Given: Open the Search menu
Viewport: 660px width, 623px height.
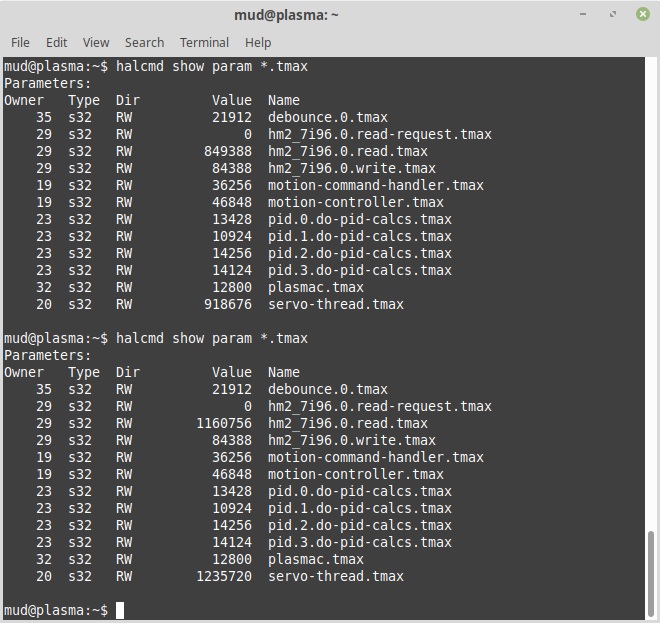Looking at the screenshot, I should pyautogui.click(x=144, y=43).
